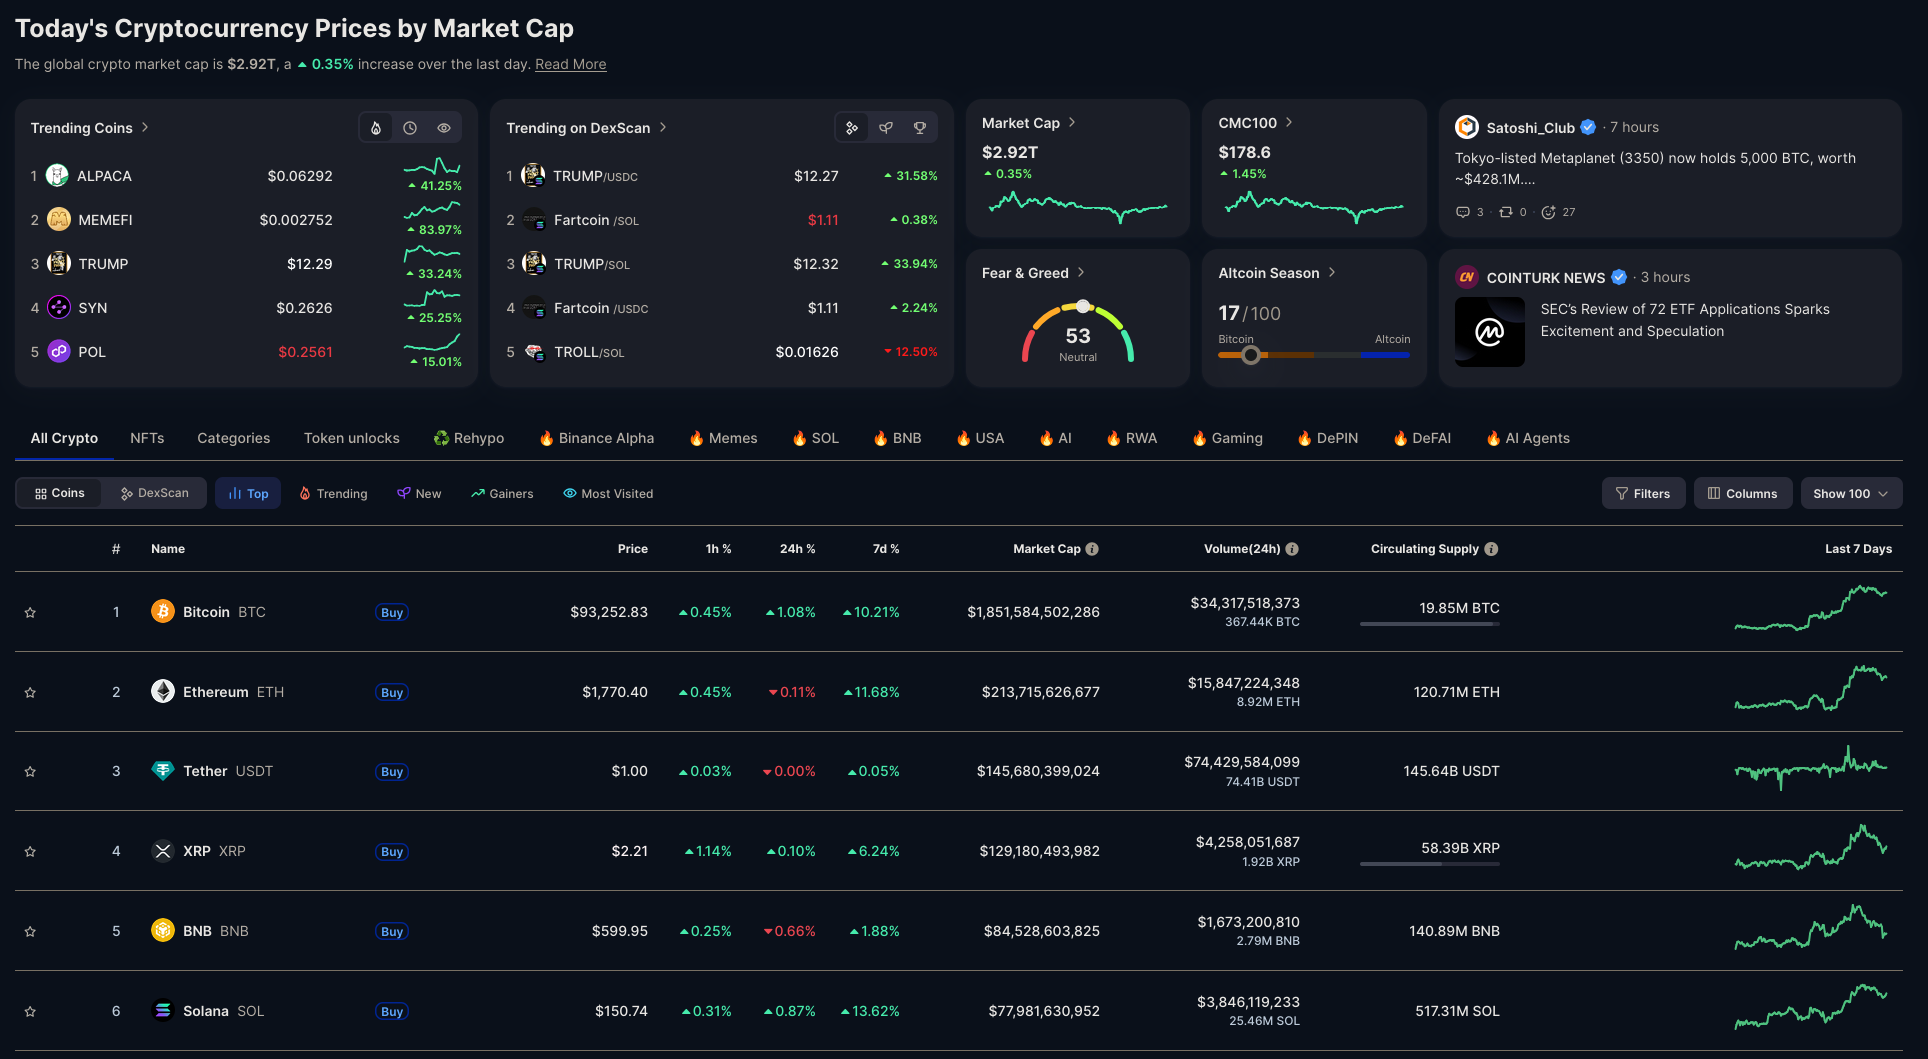The width and height of the screenshot is (1928, 1059).
Task: Click the comment icon on Satoshi_Club post
Action: 1463,212
